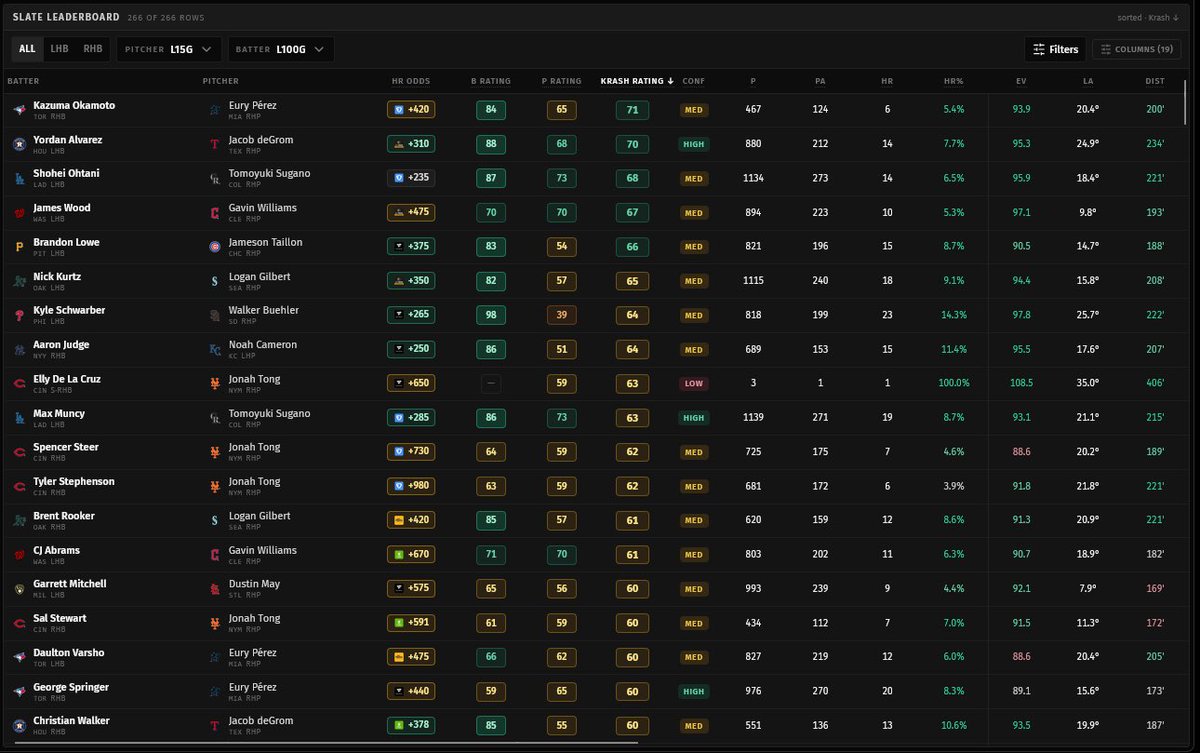This screenshot has width=1200, height=753.
Task: Sort by Batter column header
Action: click(x=23, y=81)
